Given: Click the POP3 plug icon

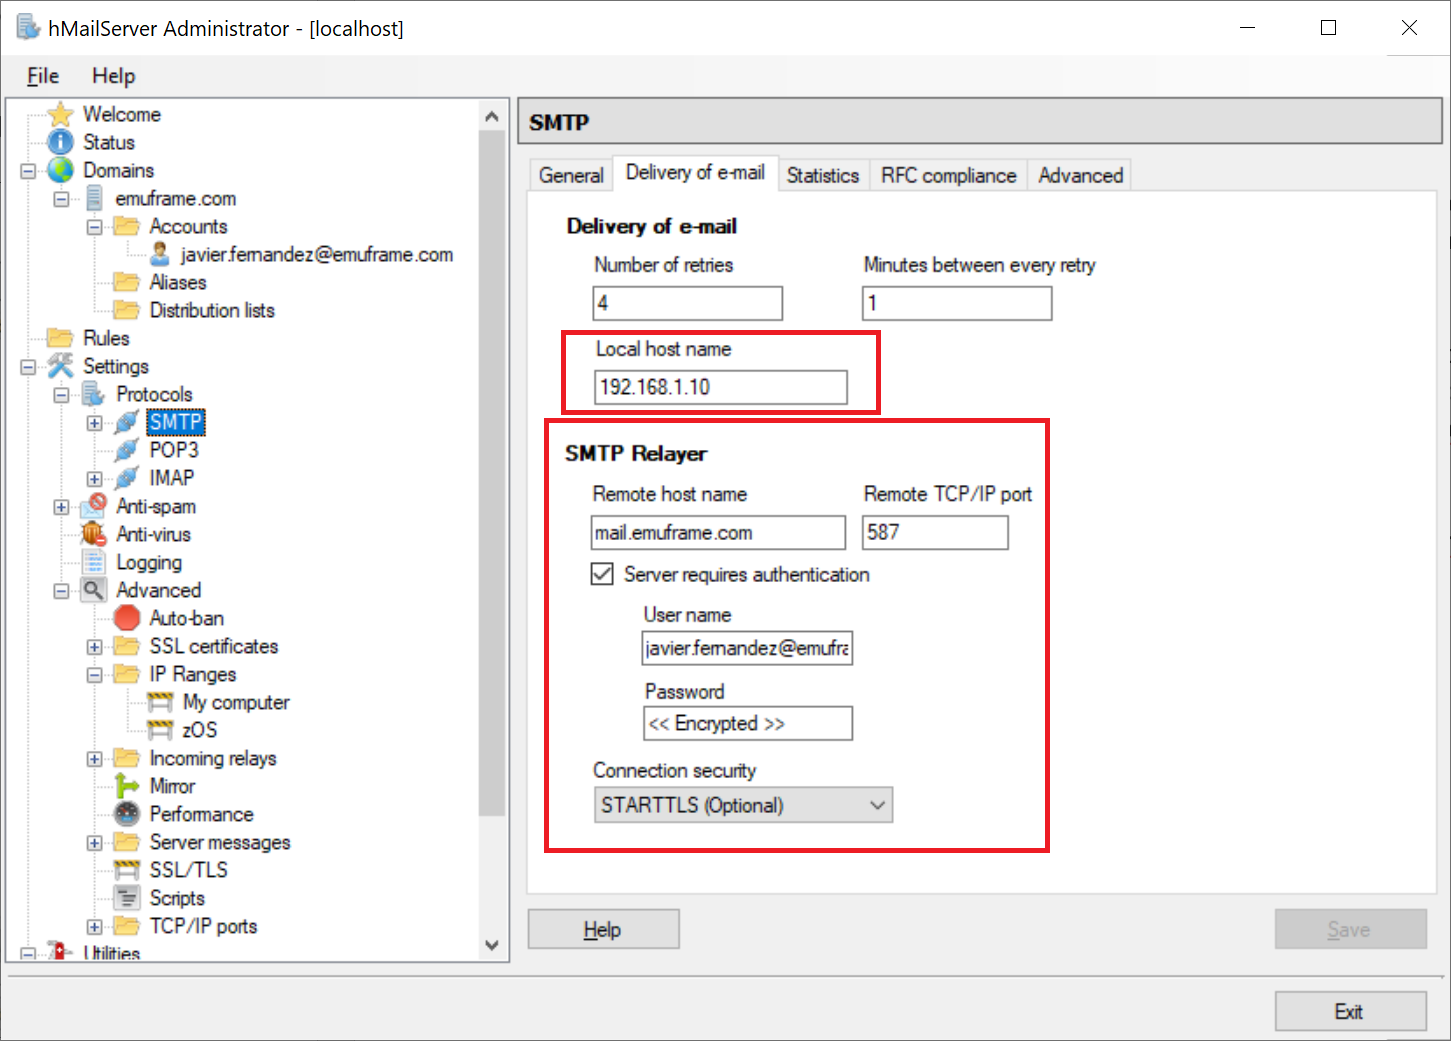Looking at the screenshot, I should click(126, 450).
